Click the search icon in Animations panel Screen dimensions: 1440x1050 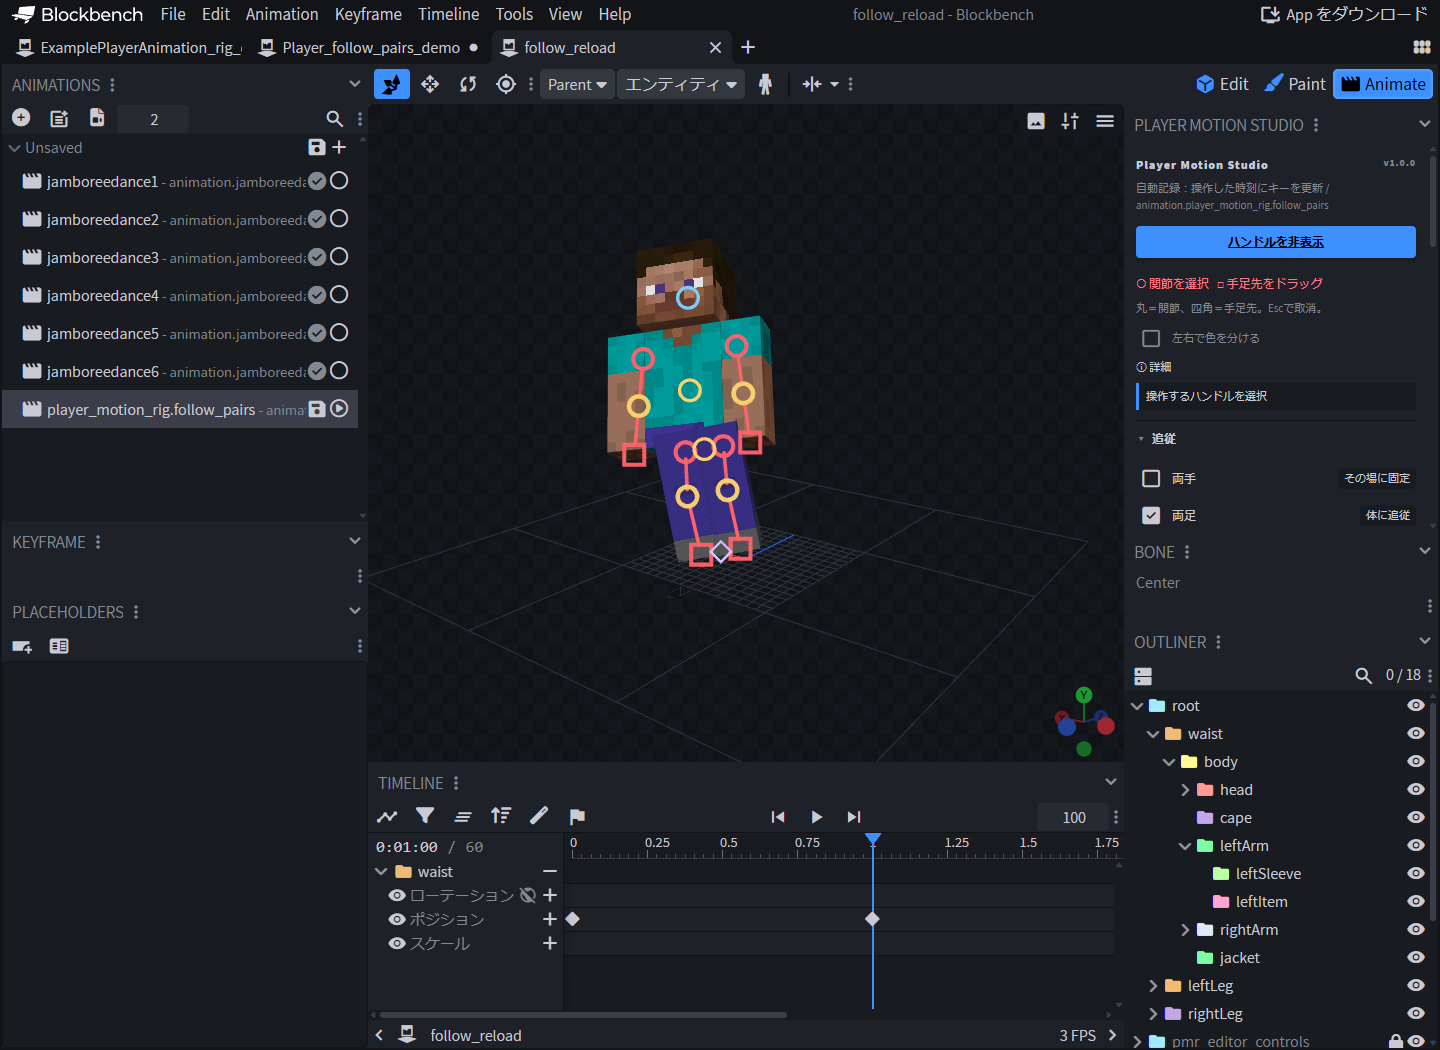(335, 119)
